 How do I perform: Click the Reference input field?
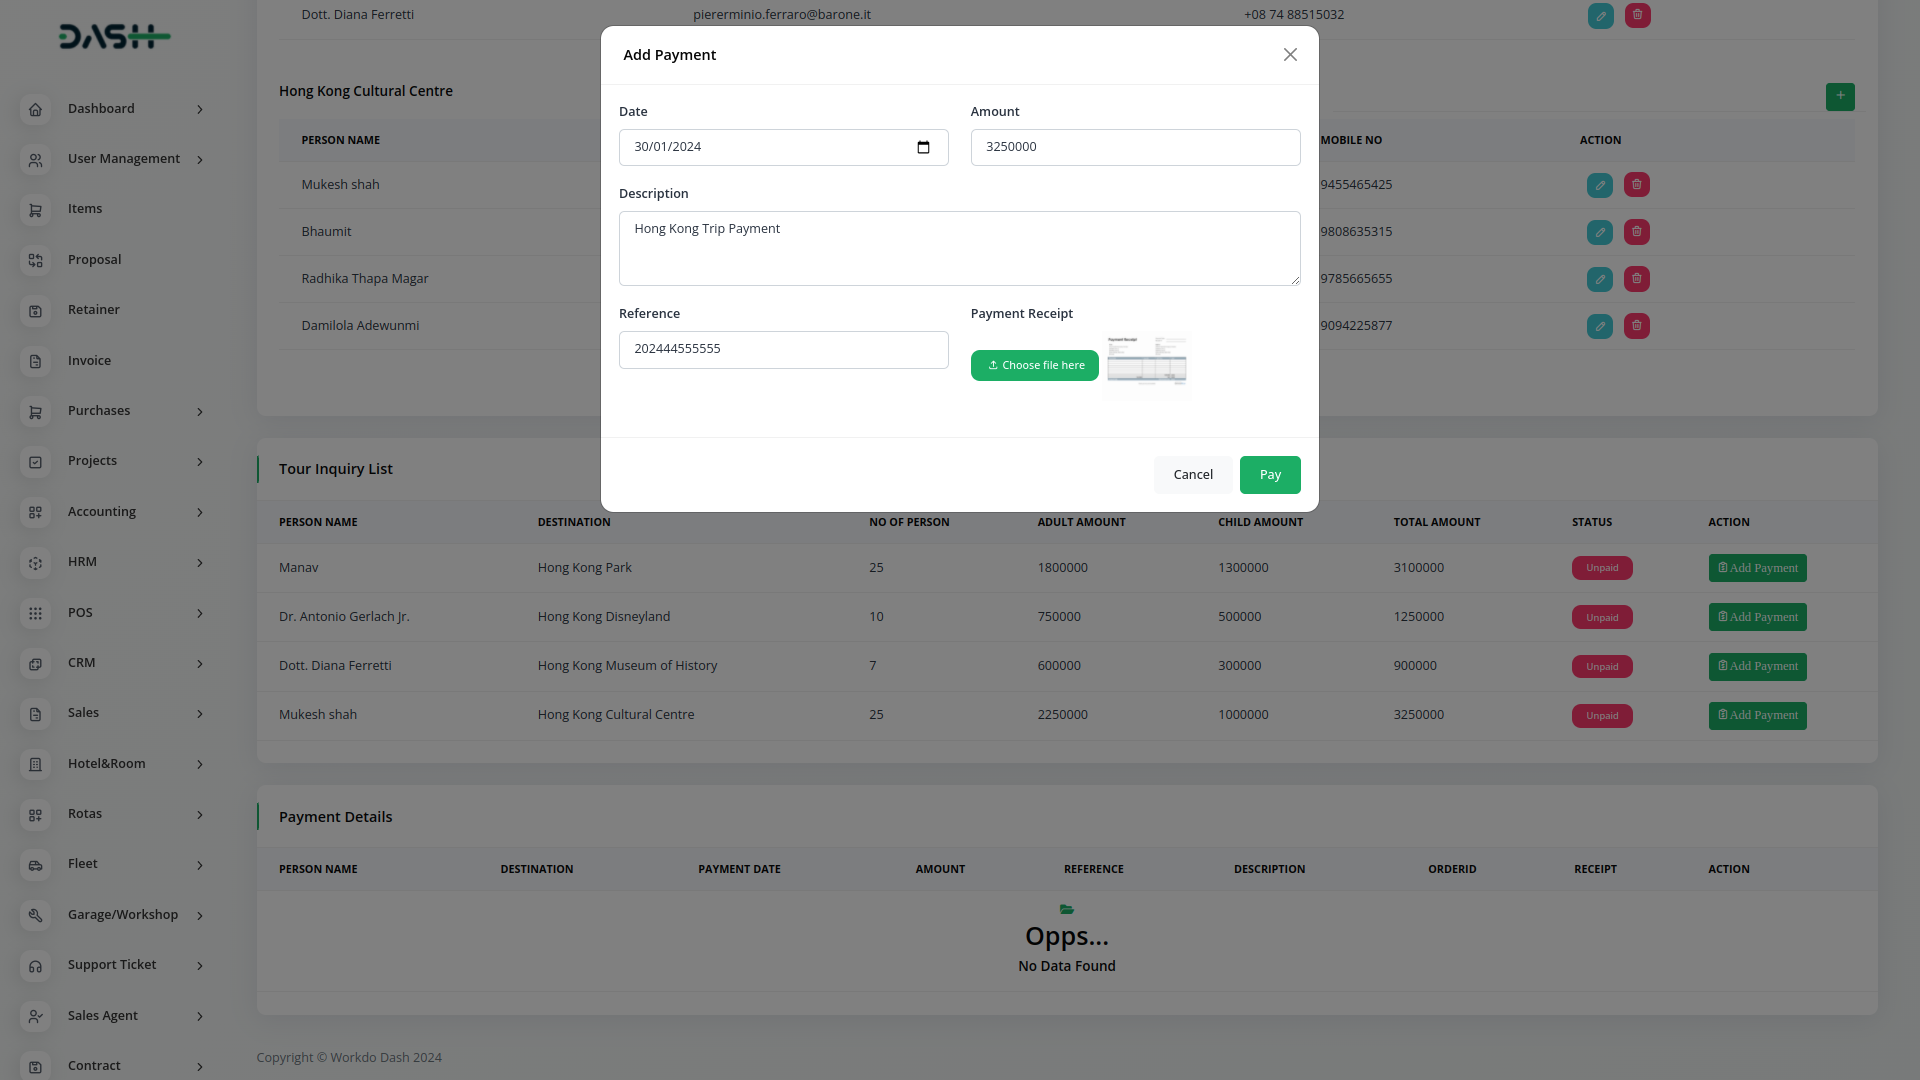point(783,350)
